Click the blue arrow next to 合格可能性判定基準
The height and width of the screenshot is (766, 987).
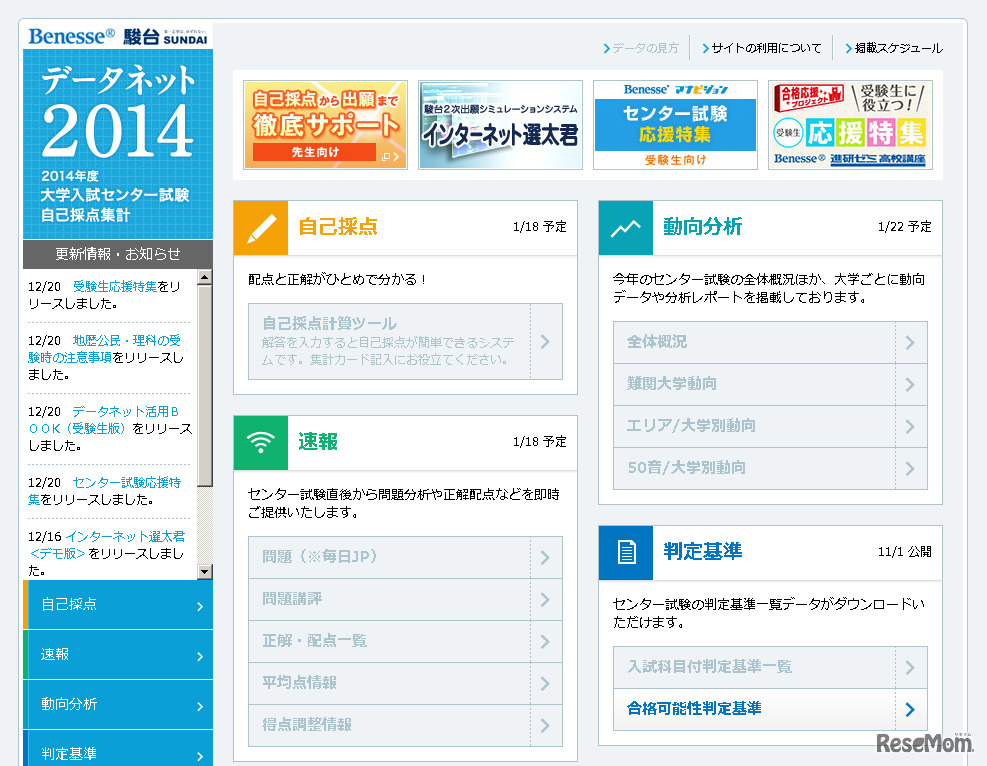coord(909,710)
